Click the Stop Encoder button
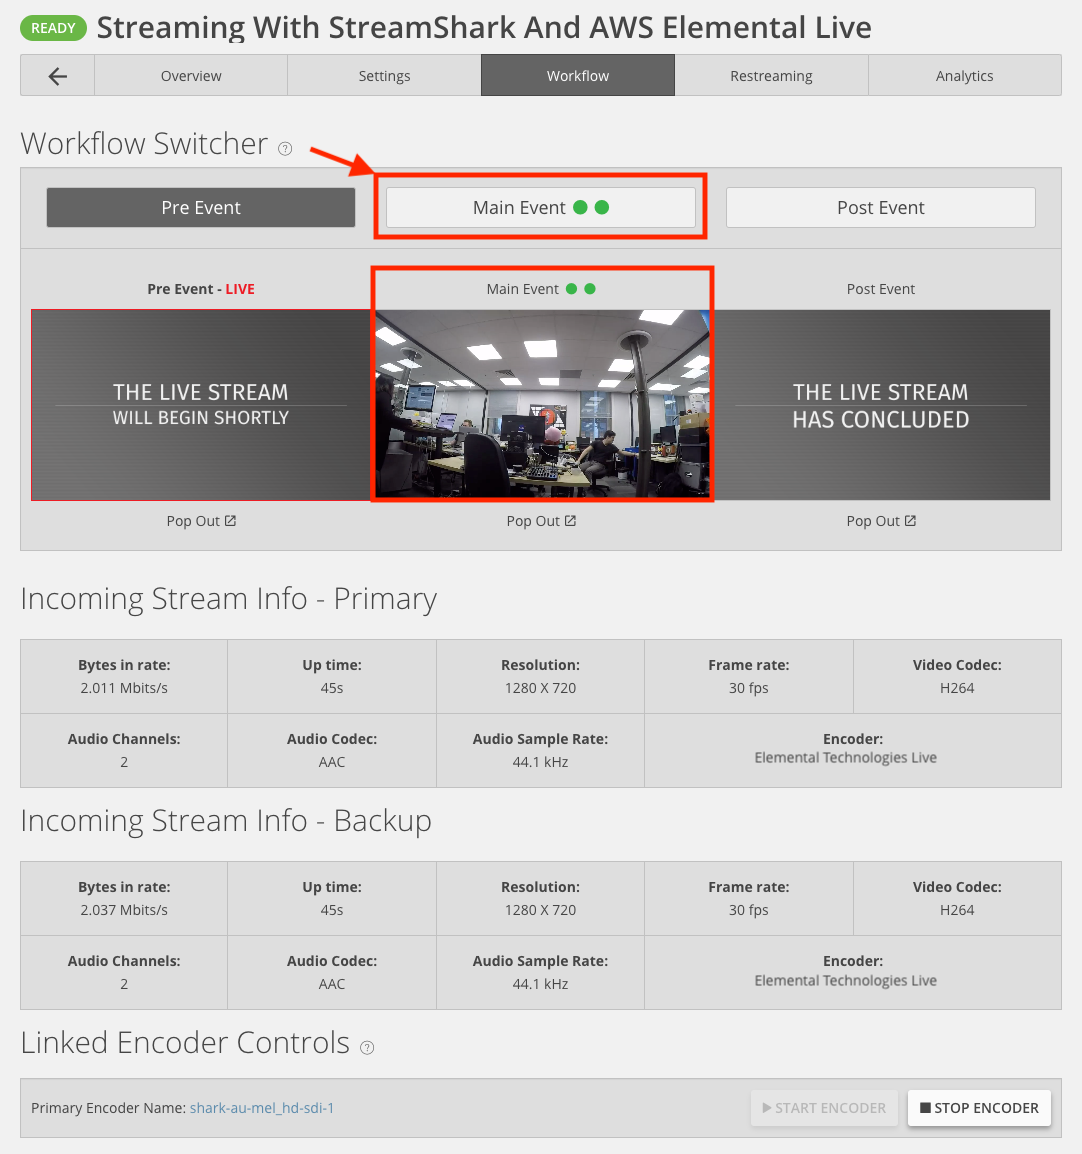 coord(979,1108)
